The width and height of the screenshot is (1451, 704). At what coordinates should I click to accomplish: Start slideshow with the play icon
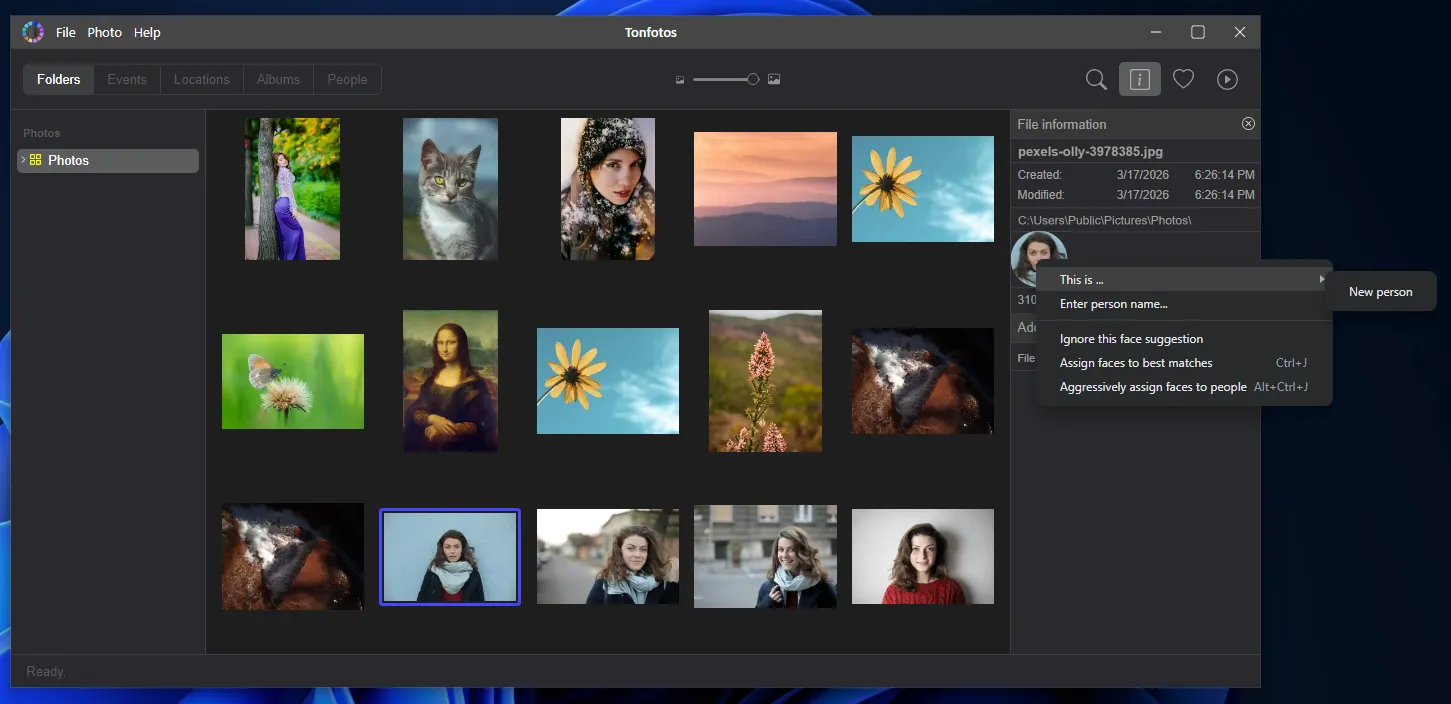[1227, 79]
